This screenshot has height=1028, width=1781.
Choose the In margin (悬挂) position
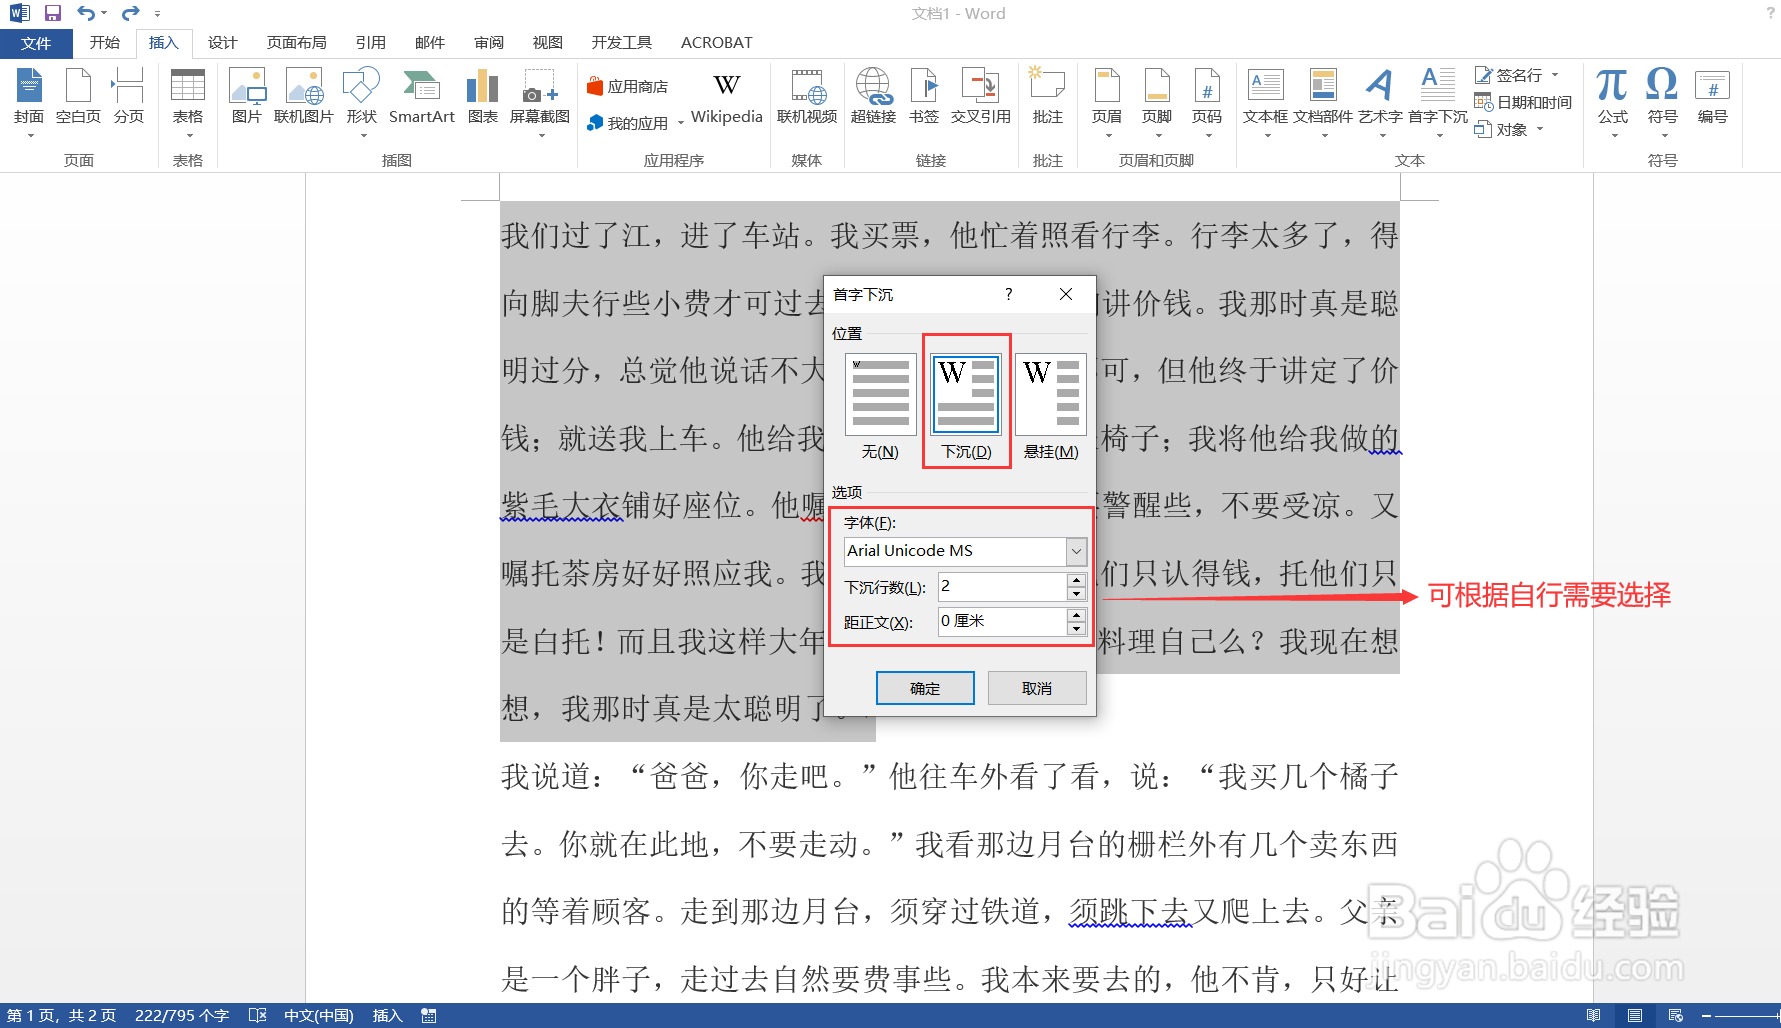point(1051,408)
